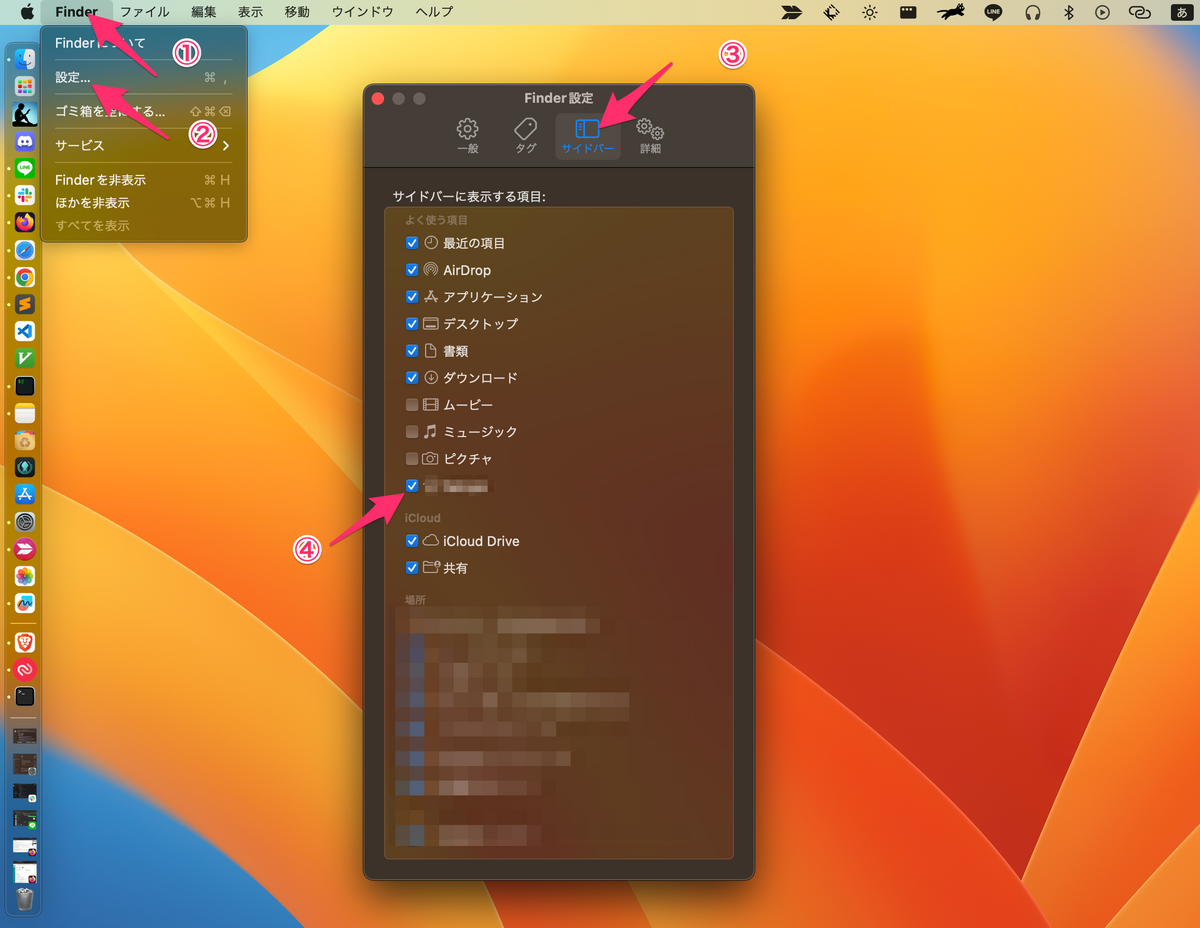
Task: Launch Firefox from the Dock
Action: click(25, 222)
